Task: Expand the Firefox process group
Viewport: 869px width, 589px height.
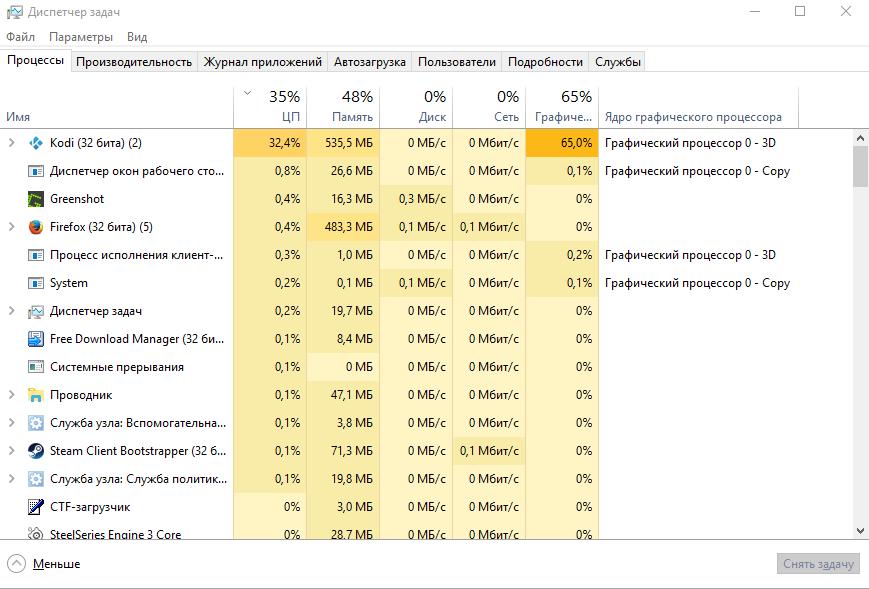Action: click(x=12, y=227)
